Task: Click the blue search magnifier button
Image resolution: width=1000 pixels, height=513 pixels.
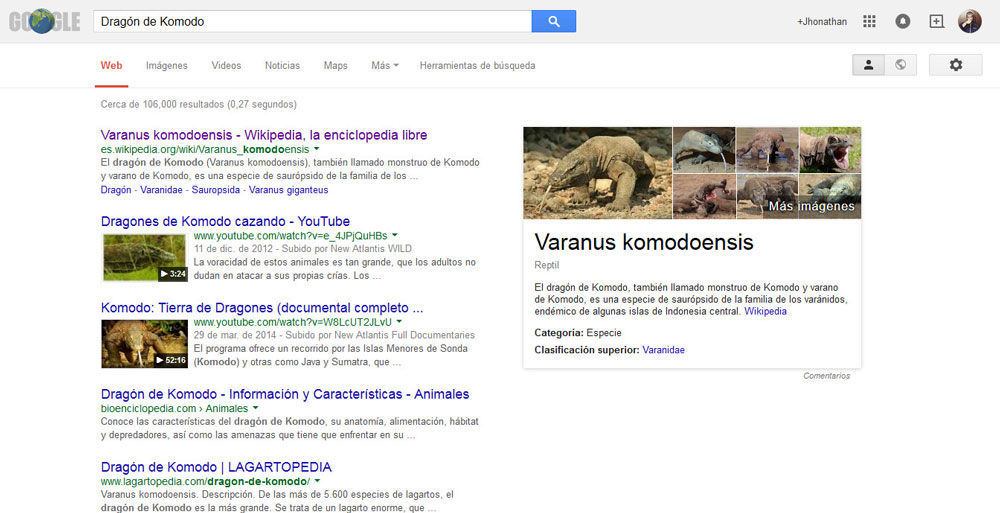Action: 553,21
